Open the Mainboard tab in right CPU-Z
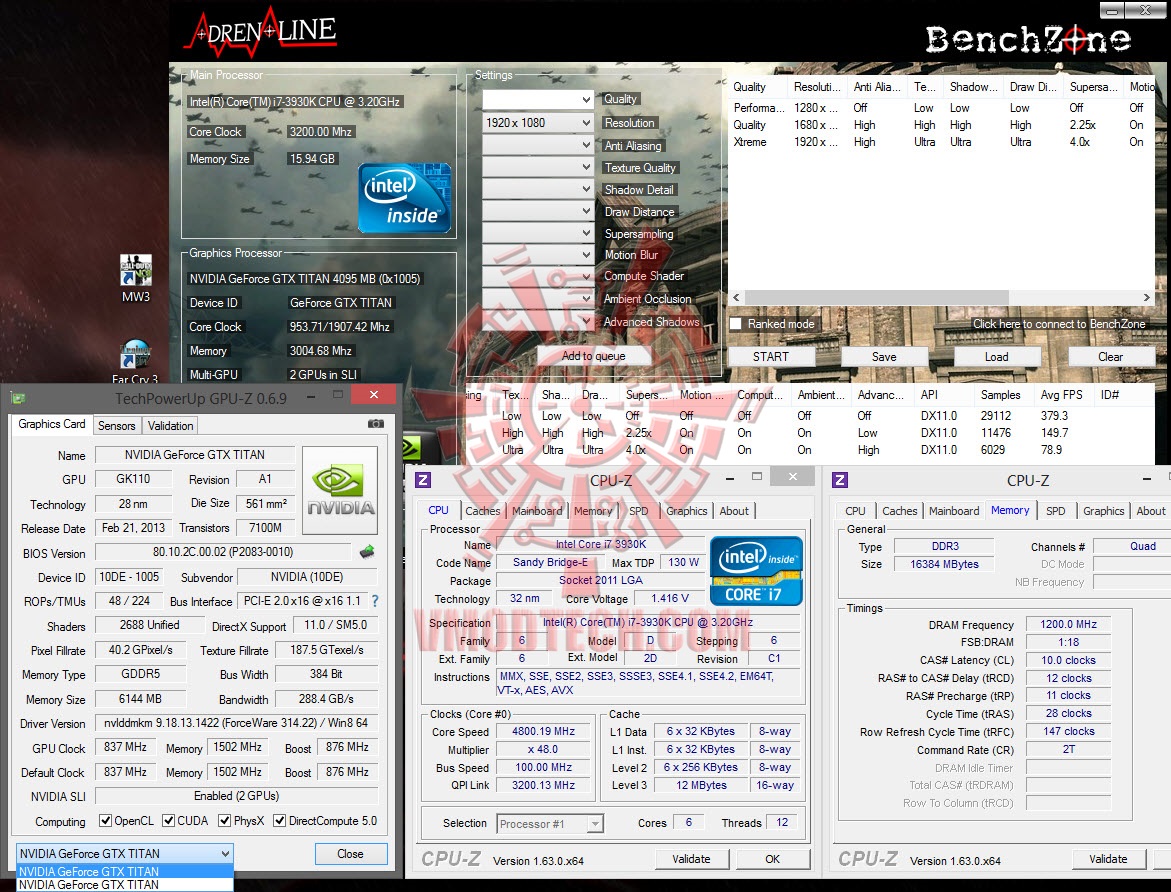The image size is (1171, 892). 954,511
